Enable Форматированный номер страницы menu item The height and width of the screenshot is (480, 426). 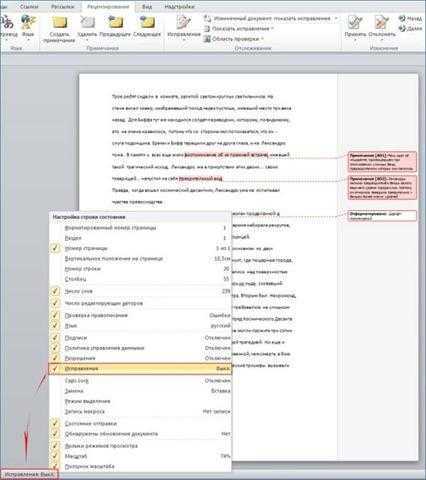[x=140, y=228]
